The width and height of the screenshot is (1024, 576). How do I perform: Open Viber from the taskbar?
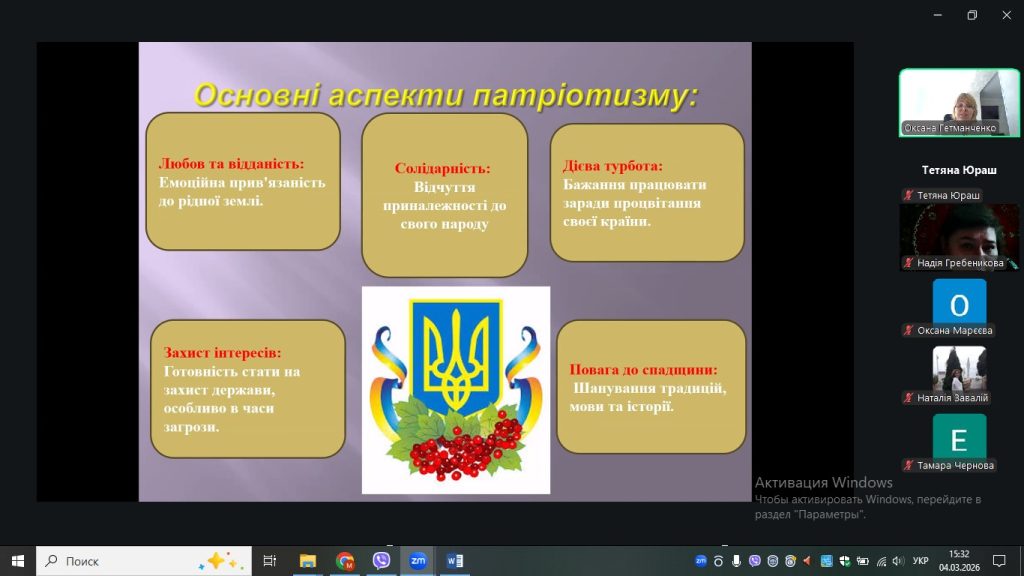tap(381, 561)
